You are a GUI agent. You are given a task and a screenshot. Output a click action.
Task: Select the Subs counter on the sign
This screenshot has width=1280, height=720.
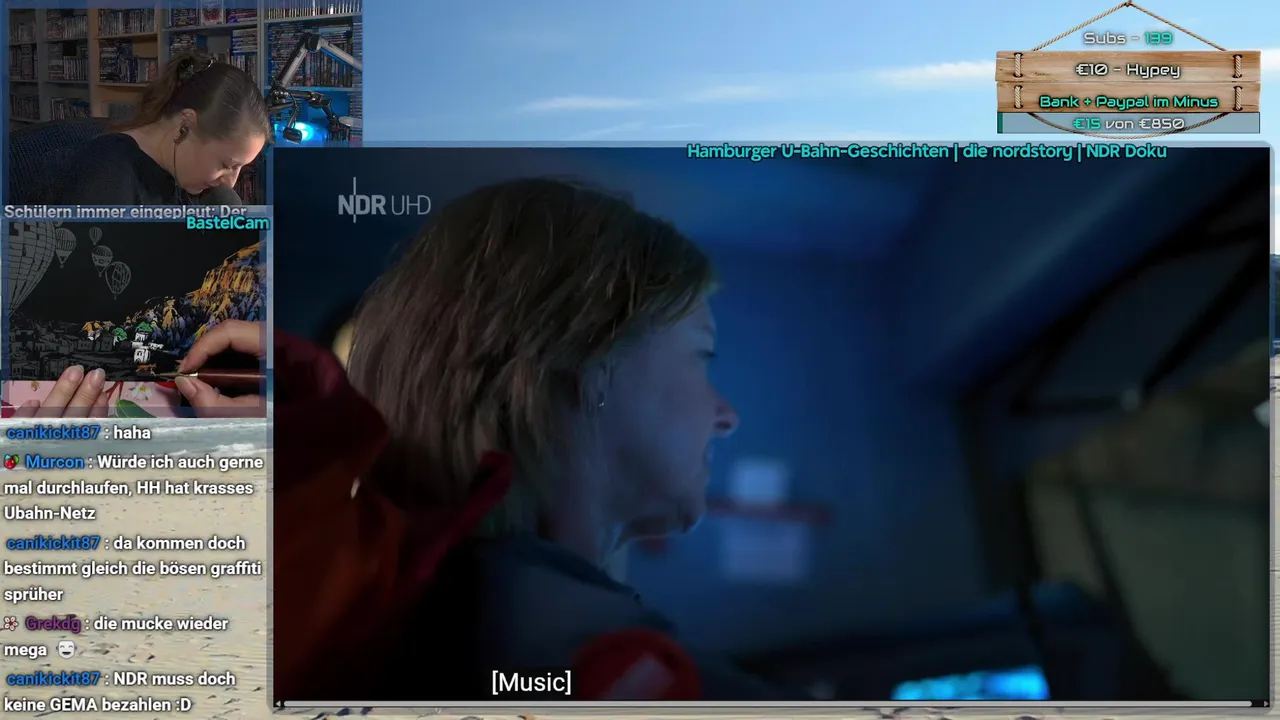1127,38
